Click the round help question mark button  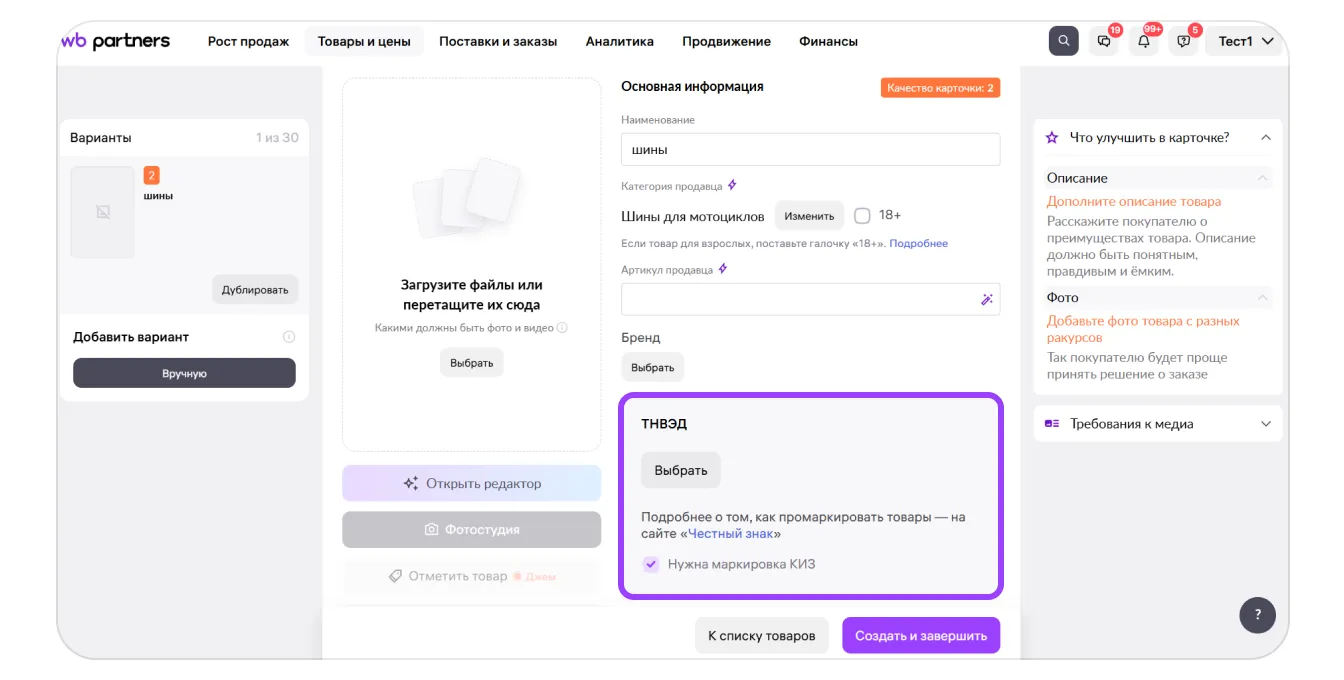pyautogui.click(x=1257, y=615)
